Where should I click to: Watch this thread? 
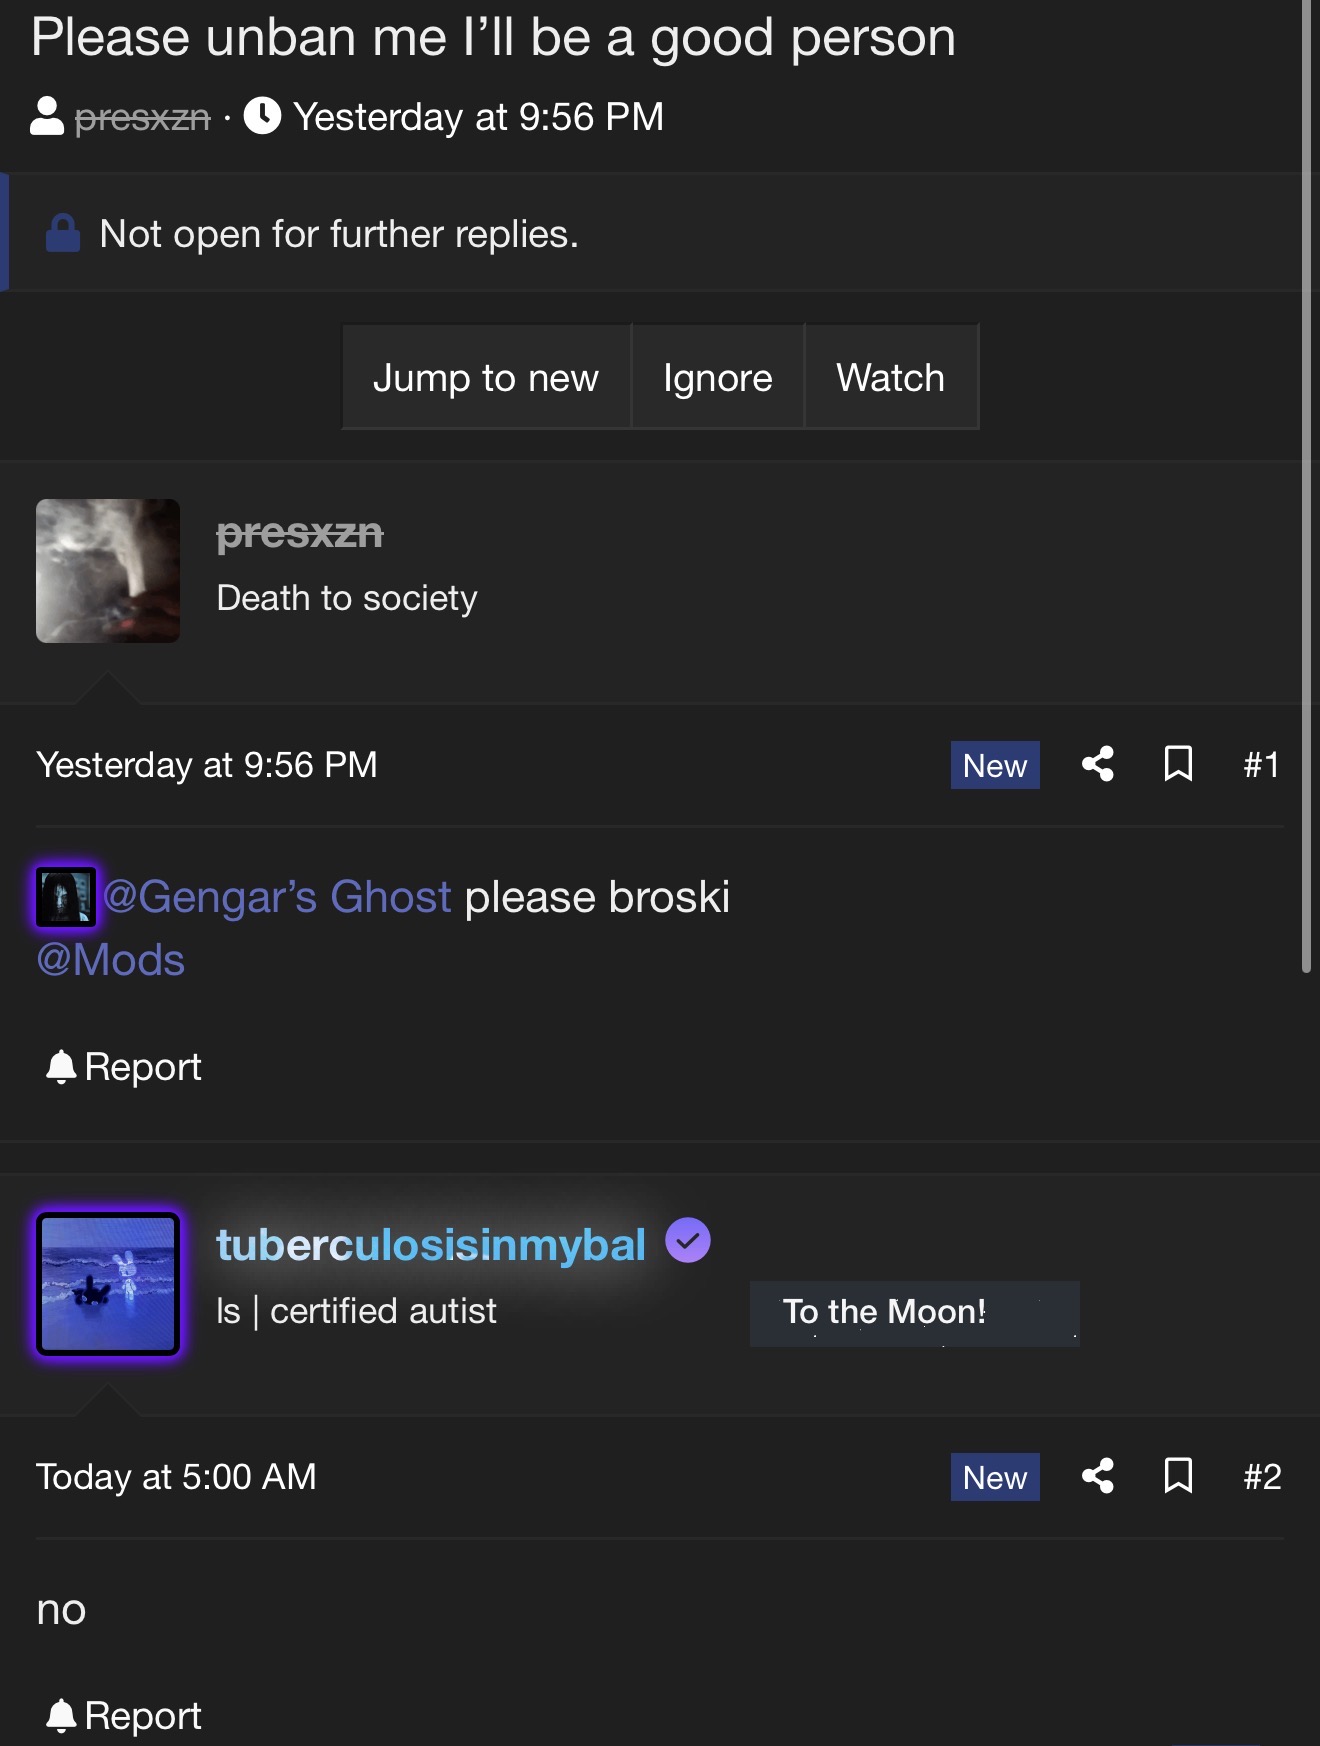pos(891,378)
